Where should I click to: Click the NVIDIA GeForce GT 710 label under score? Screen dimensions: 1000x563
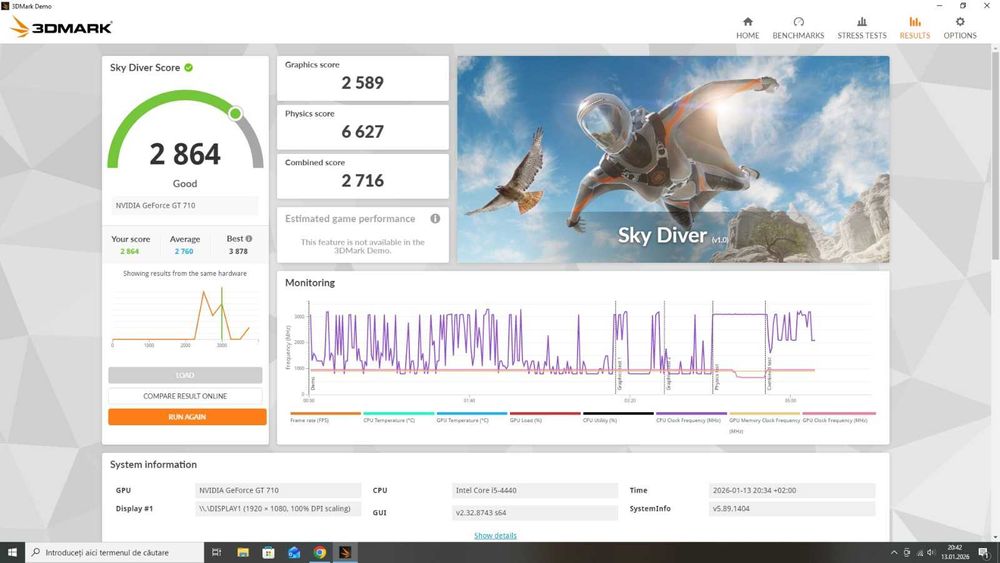tap(185, 205)
